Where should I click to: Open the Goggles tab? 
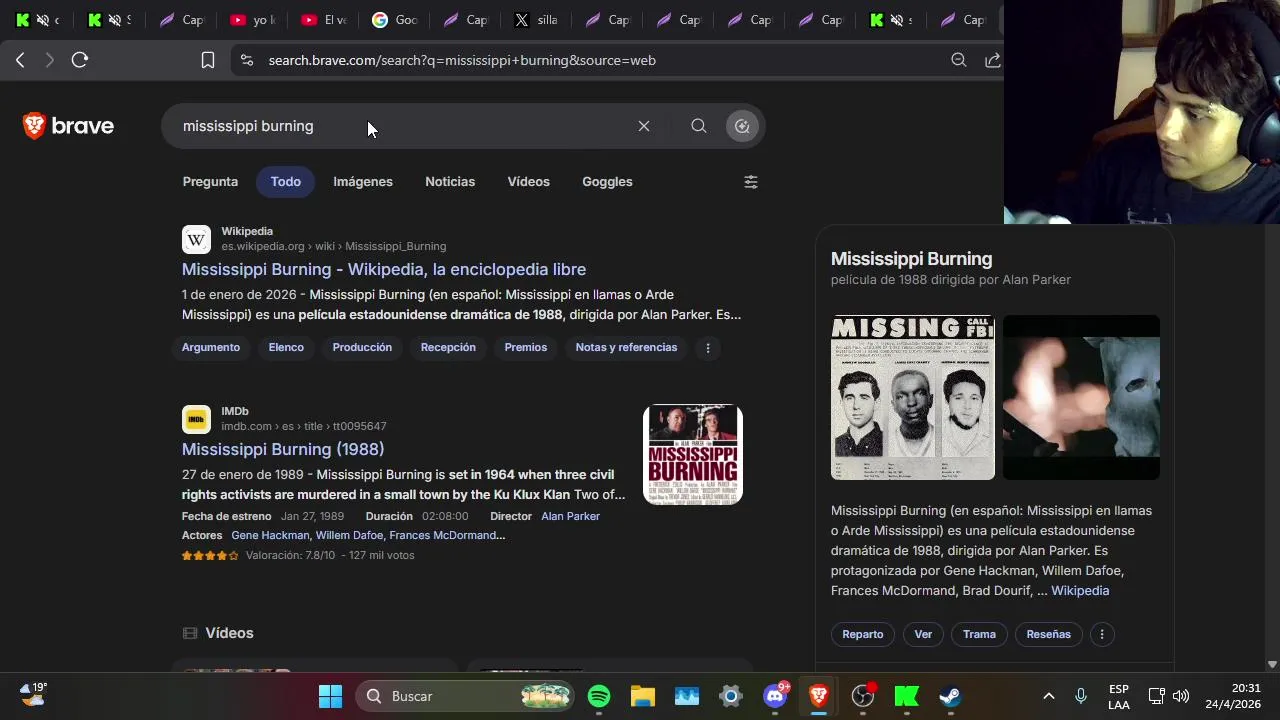tap(607, 182)
